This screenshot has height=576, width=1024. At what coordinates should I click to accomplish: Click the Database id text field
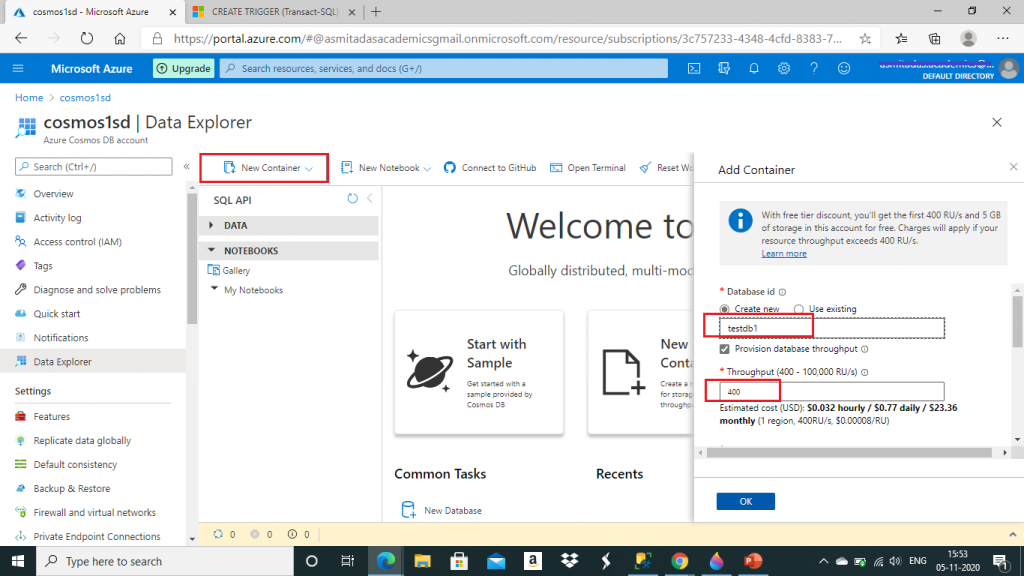(x=831, y=328)
